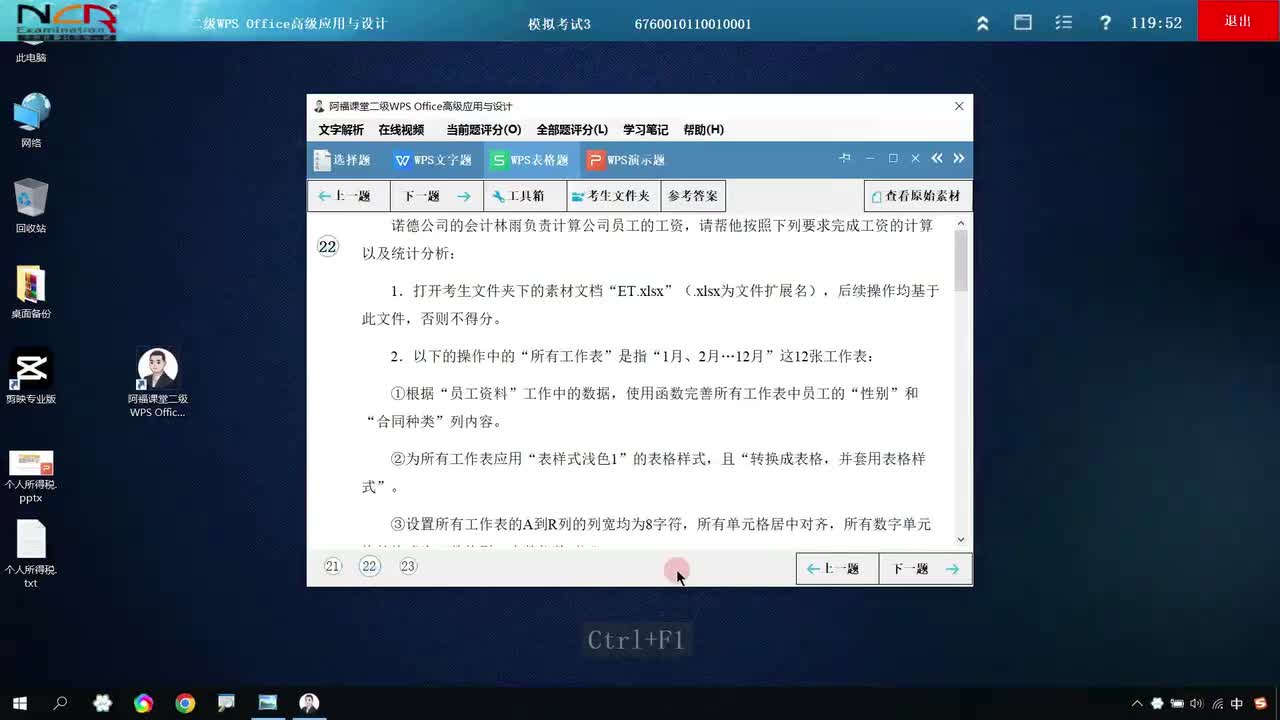Viewport: 1280px width, 720px height.
Task: Select the 桌面备份 desktop icon
Action: click(31, 292)
